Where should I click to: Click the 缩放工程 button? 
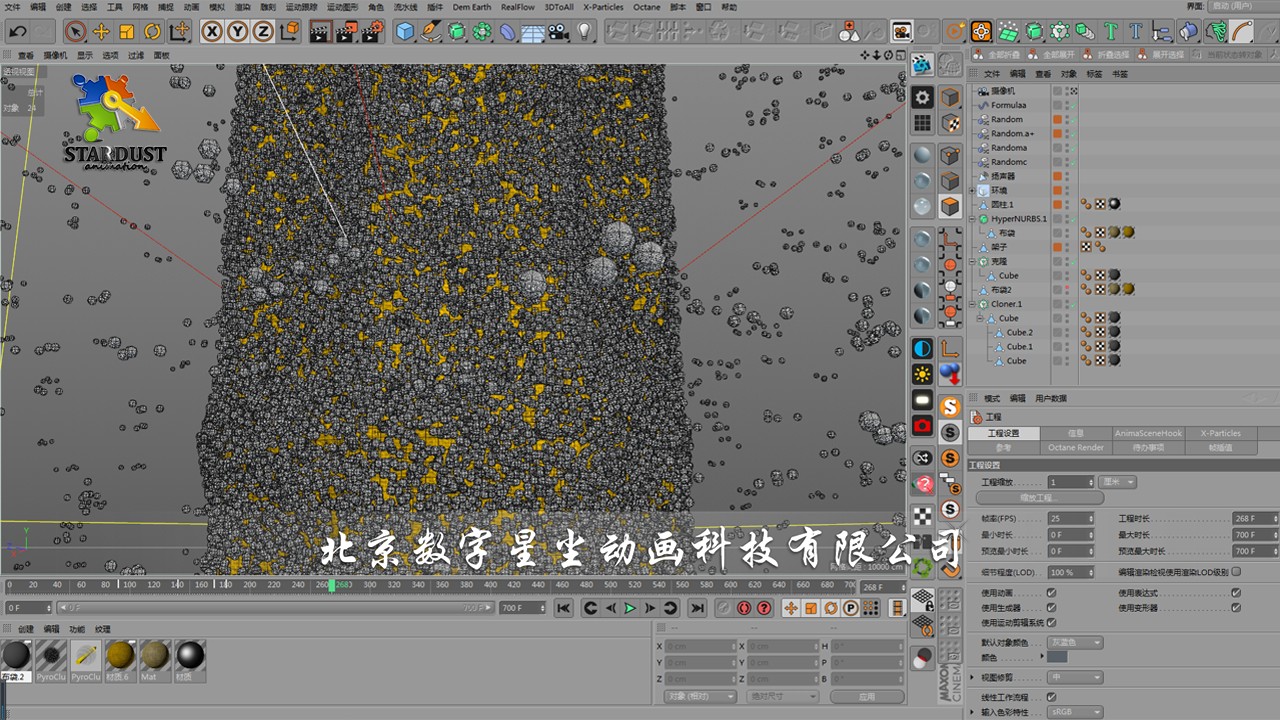[x=1039, y=498]
